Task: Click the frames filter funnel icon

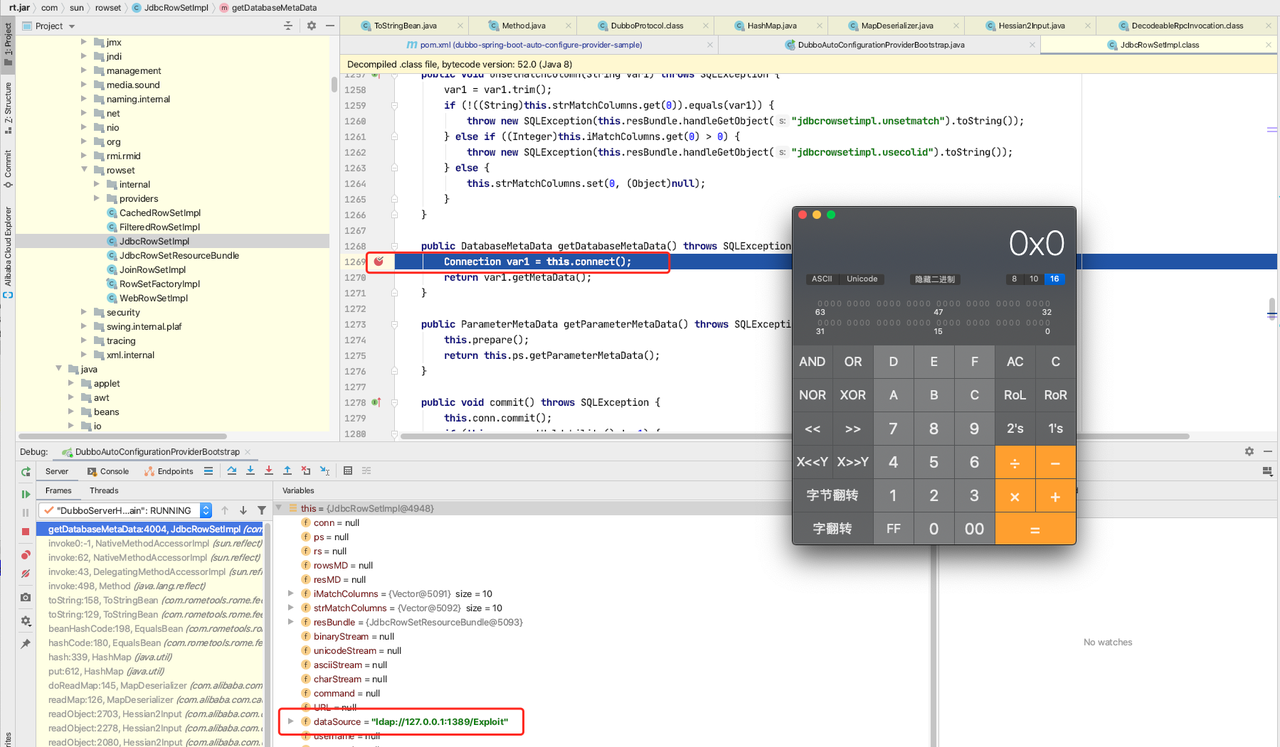Action: point(262,510)
